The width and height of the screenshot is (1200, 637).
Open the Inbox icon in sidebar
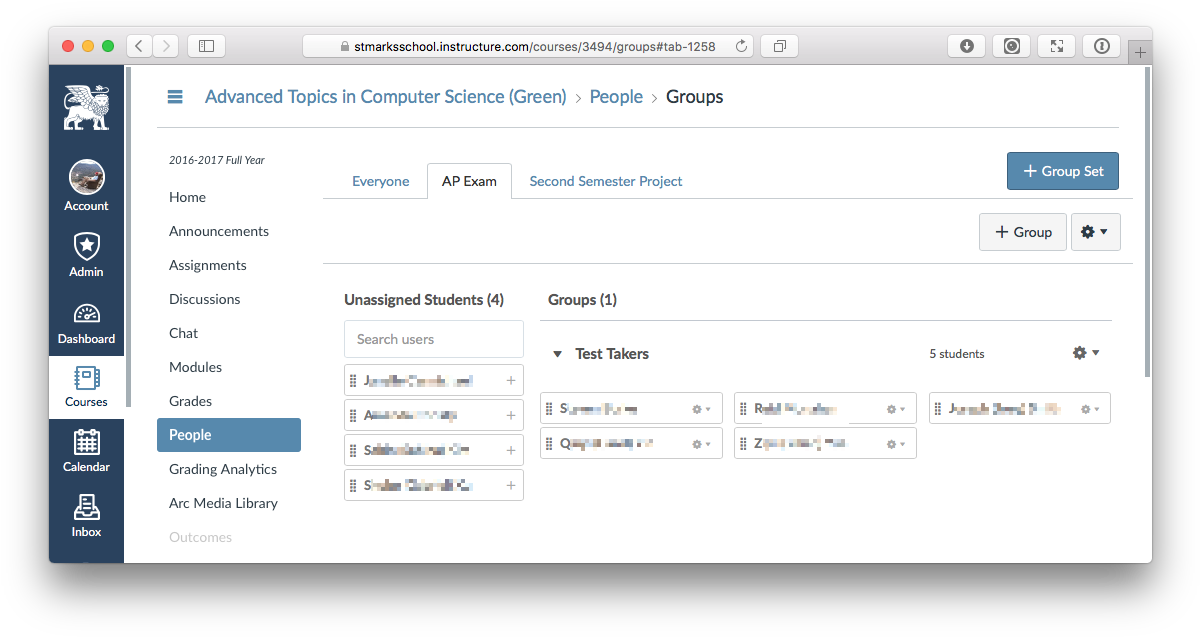tap(86, 515)
